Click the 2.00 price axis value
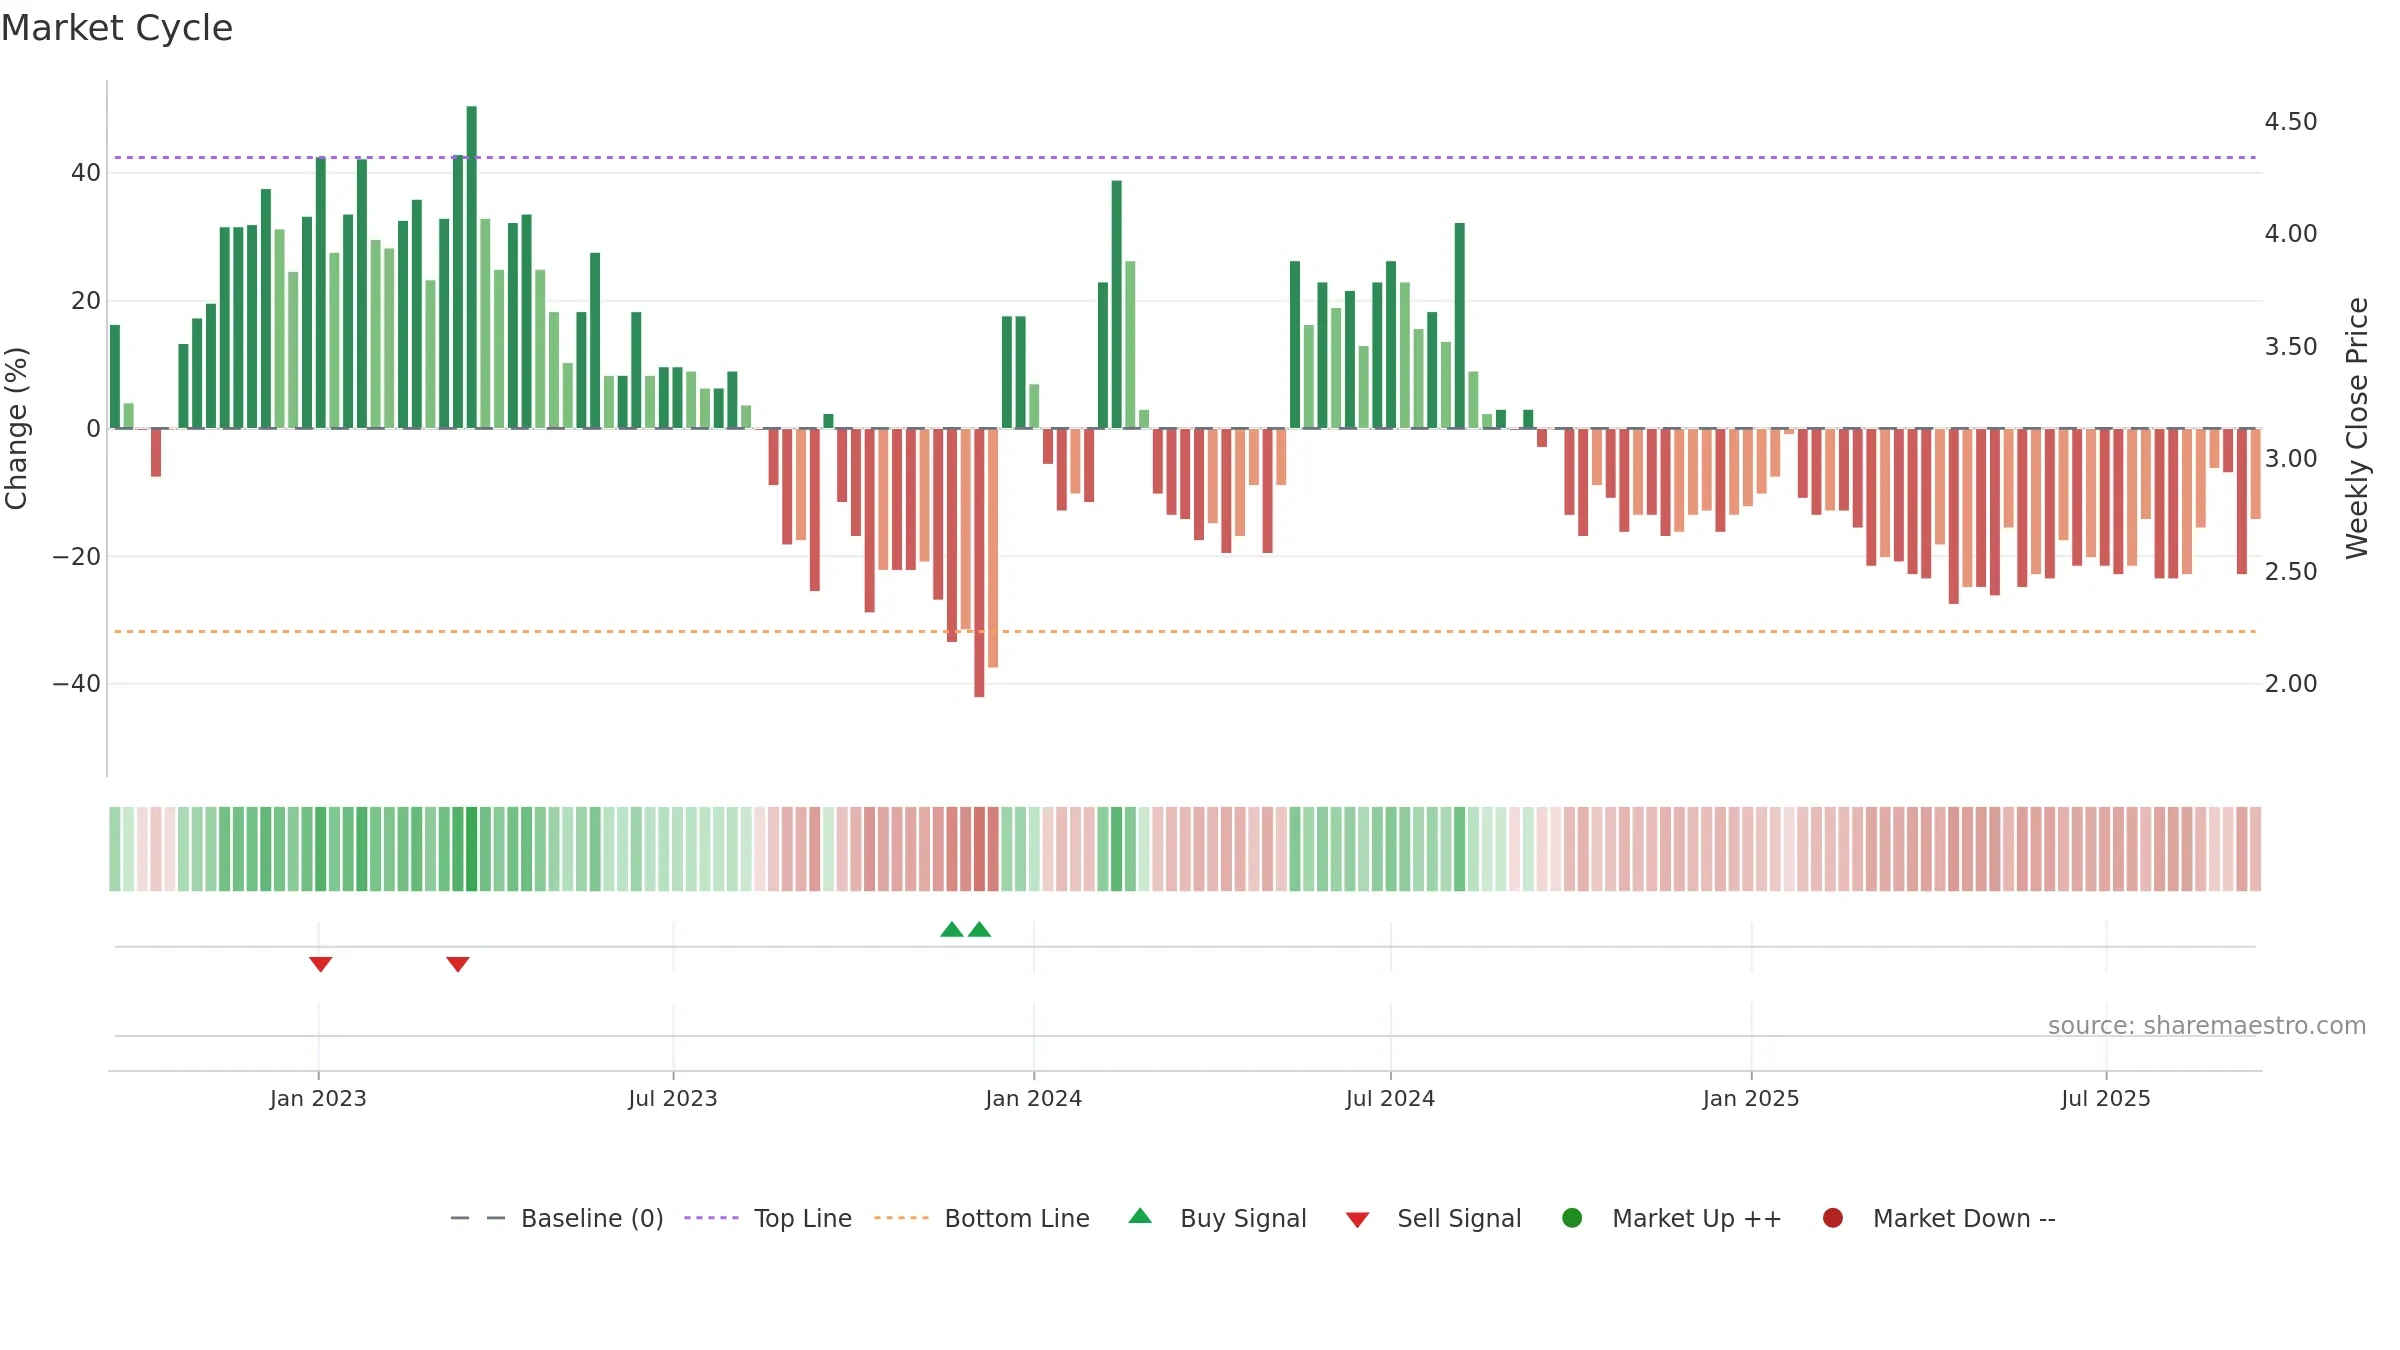The height and width of the screenshot is (1350, 2400). [2291, 684]
